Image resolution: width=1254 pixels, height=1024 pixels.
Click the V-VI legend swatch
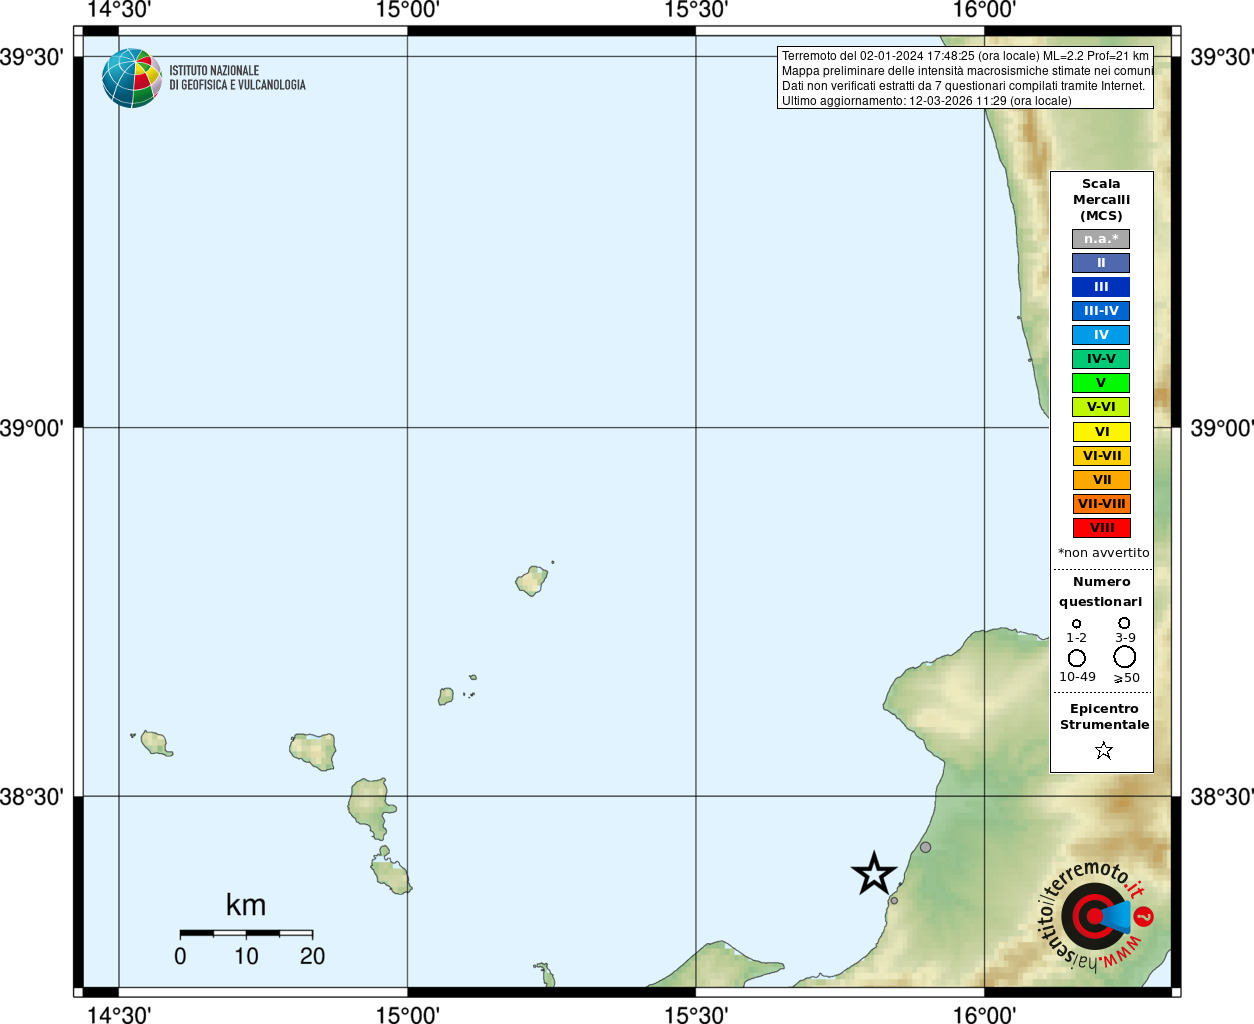point(1101,407)
